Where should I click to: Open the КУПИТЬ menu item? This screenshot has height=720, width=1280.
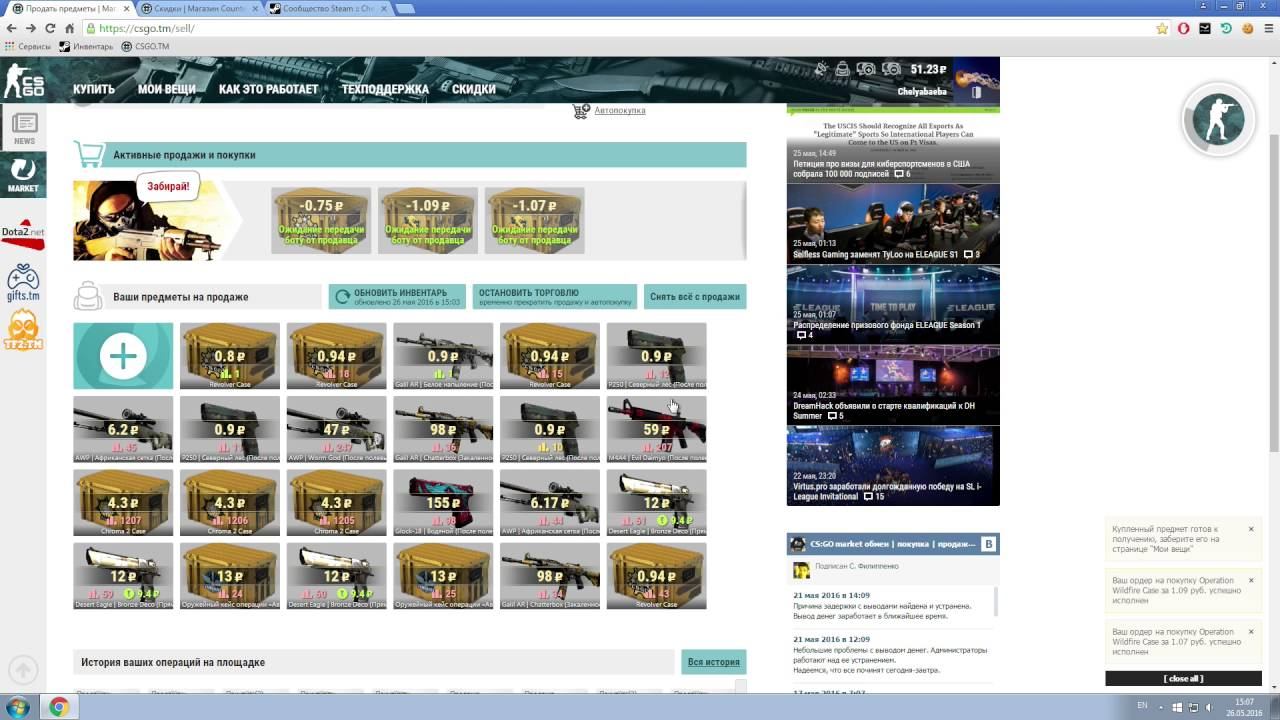point(94,89)
